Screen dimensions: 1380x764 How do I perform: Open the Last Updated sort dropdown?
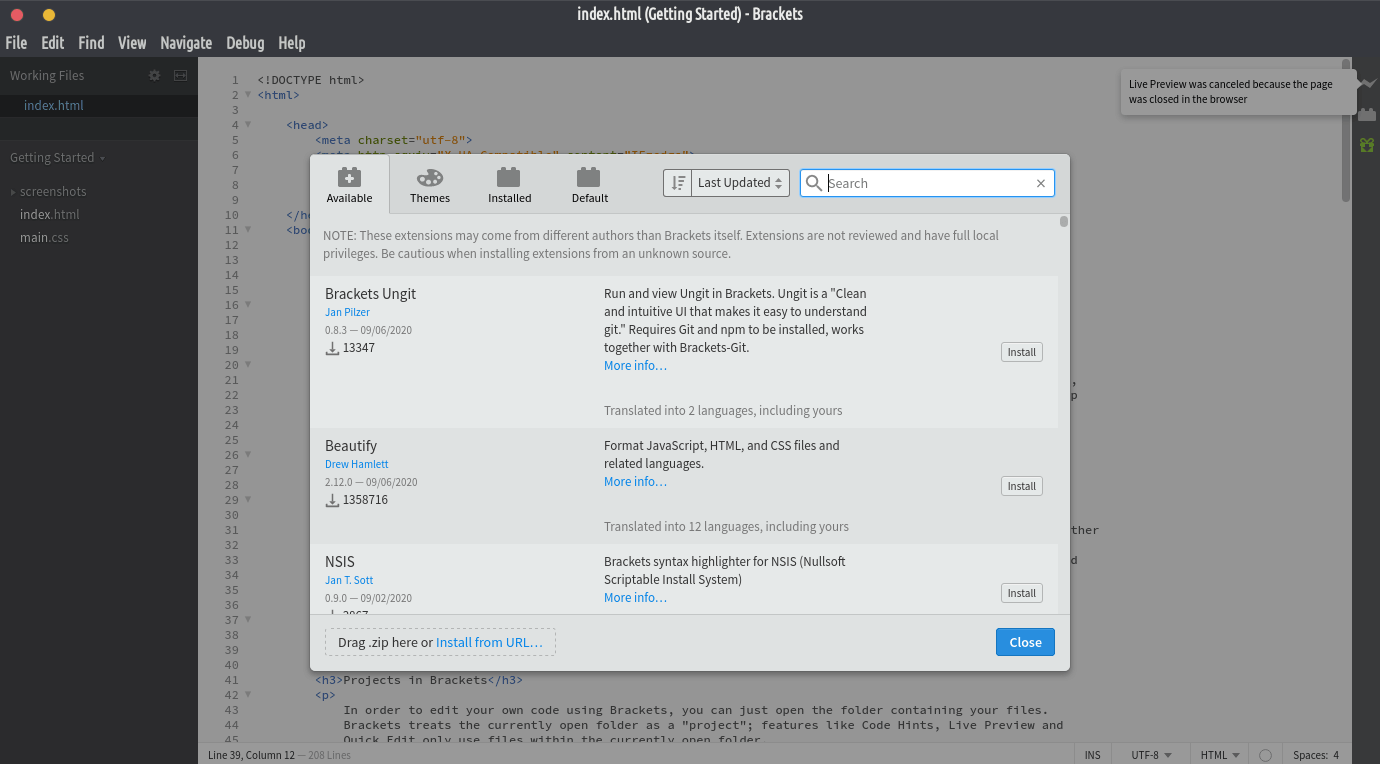(741, 183)
